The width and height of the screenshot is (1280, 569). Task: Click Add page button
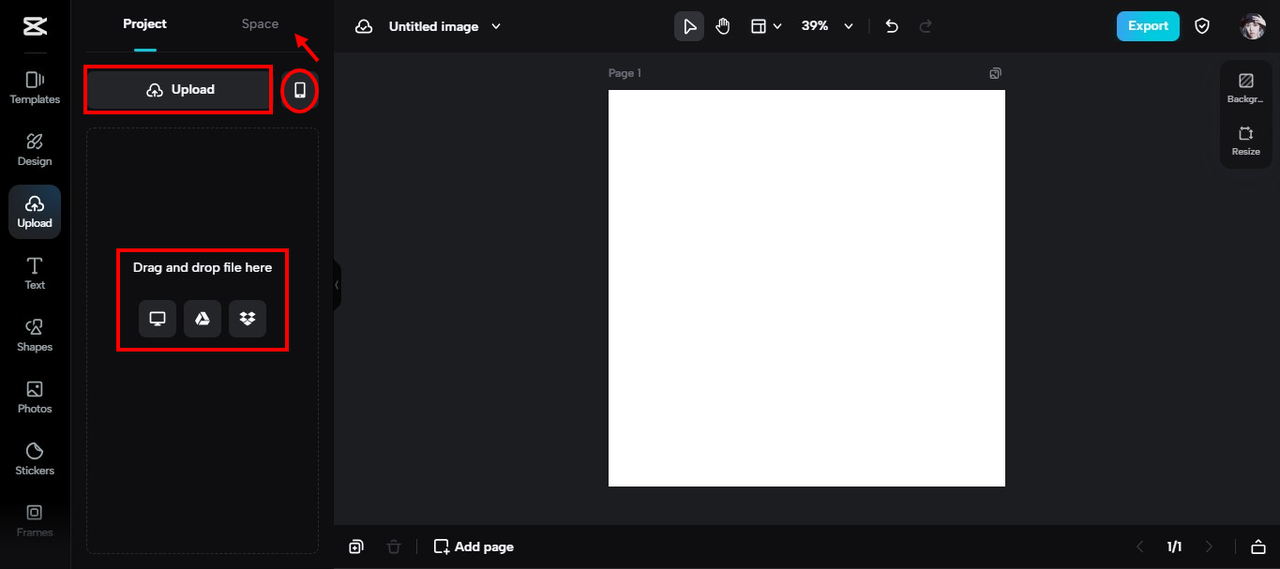(x=473, y=546)
